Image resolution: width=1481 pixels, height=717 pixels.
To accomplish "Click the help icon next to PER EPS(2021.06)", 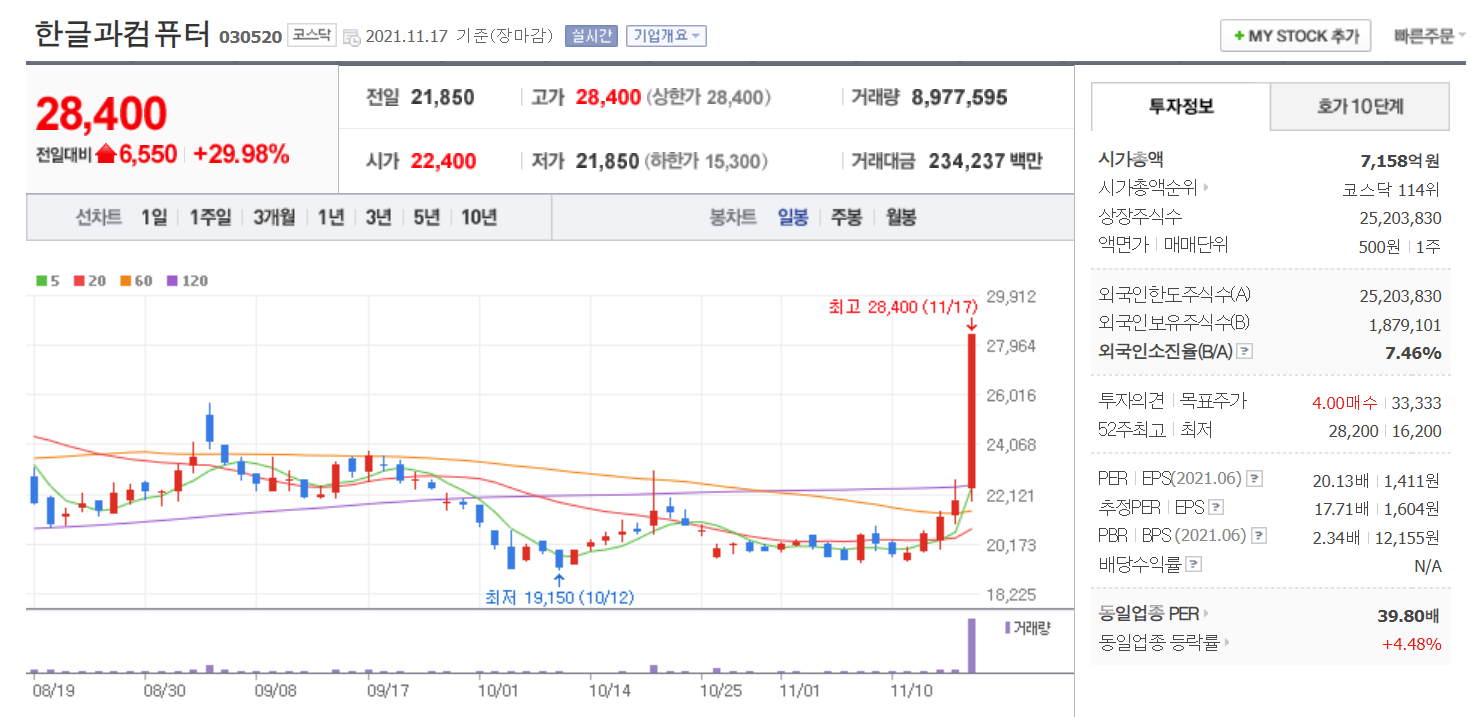I will tap(1256, 479).
